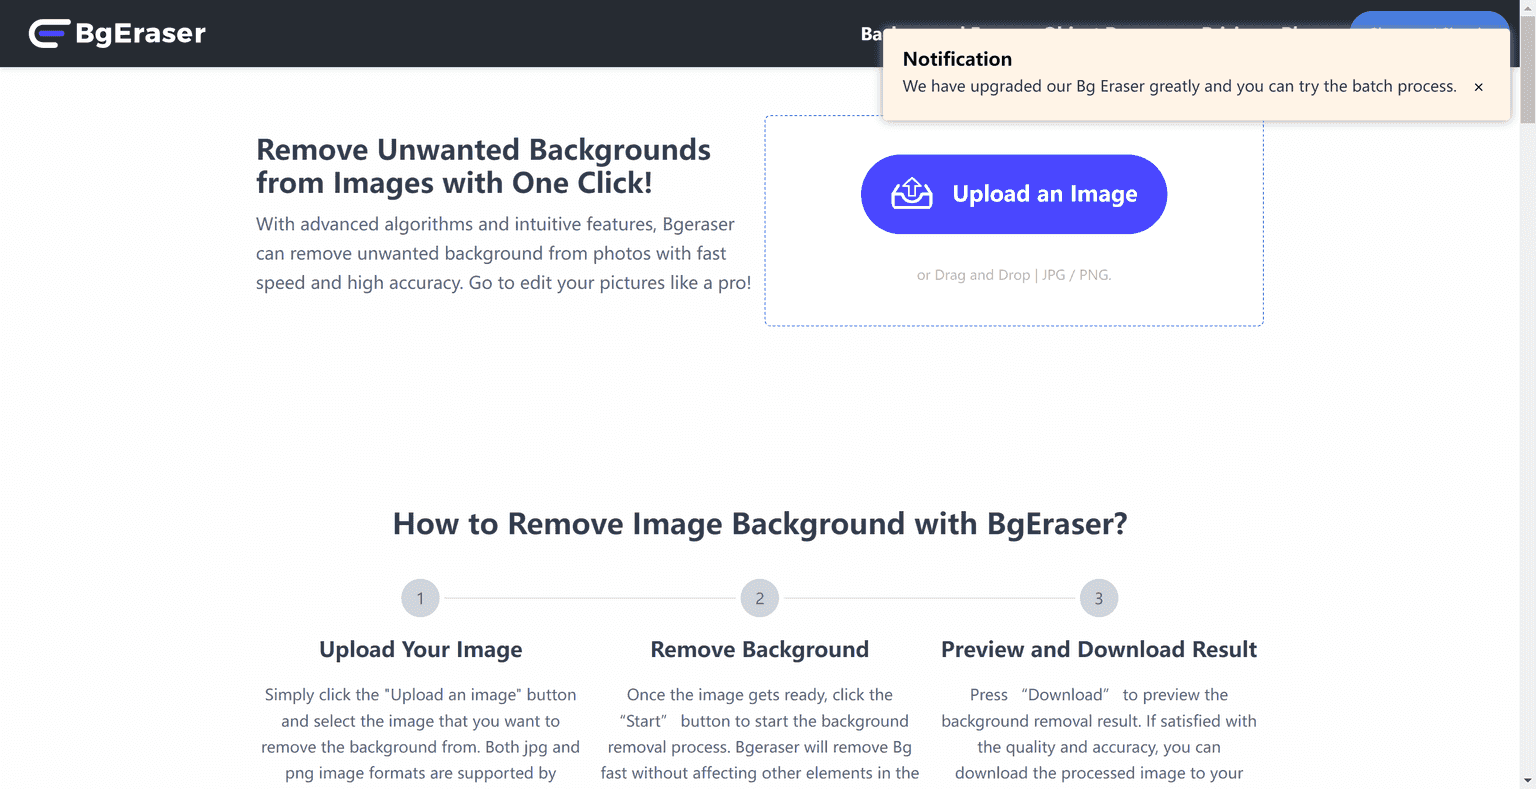
Task: Click the page vertical scrollbar
Action: [1527, 394]
